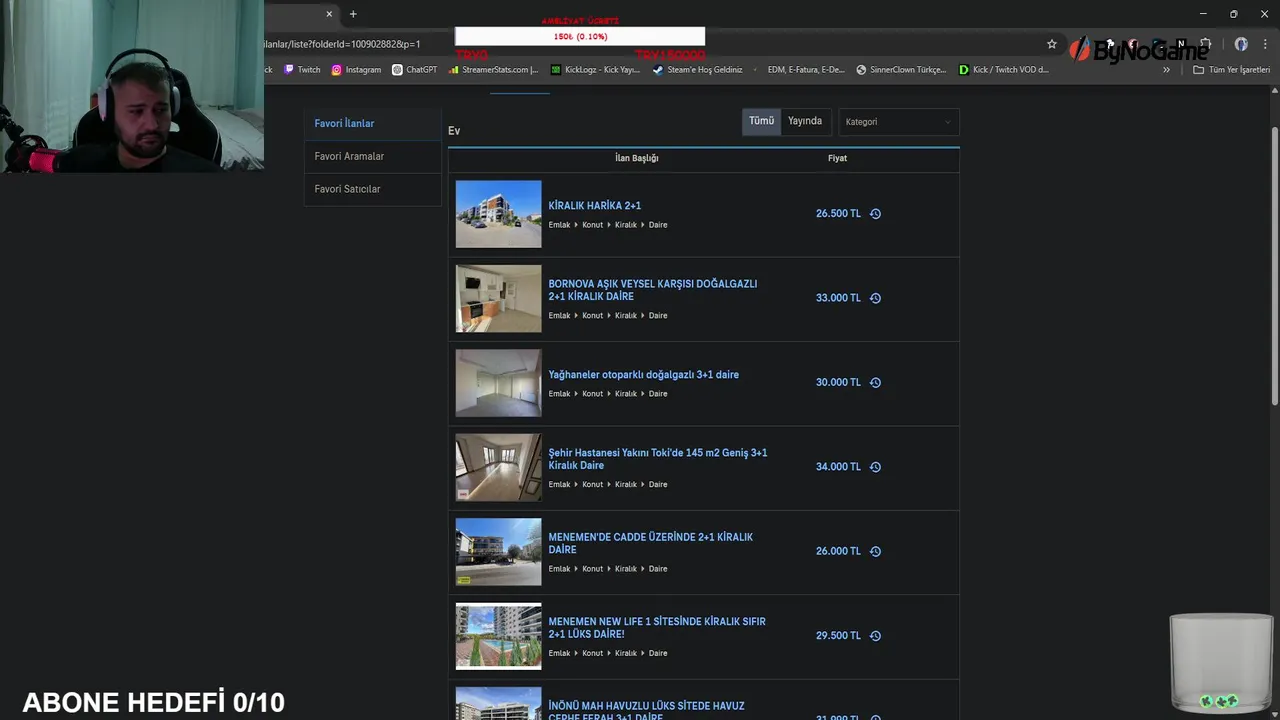
Task: Open the Steam'e Hoş Geldiniz bookmark
Action: (x=697, y=70)
